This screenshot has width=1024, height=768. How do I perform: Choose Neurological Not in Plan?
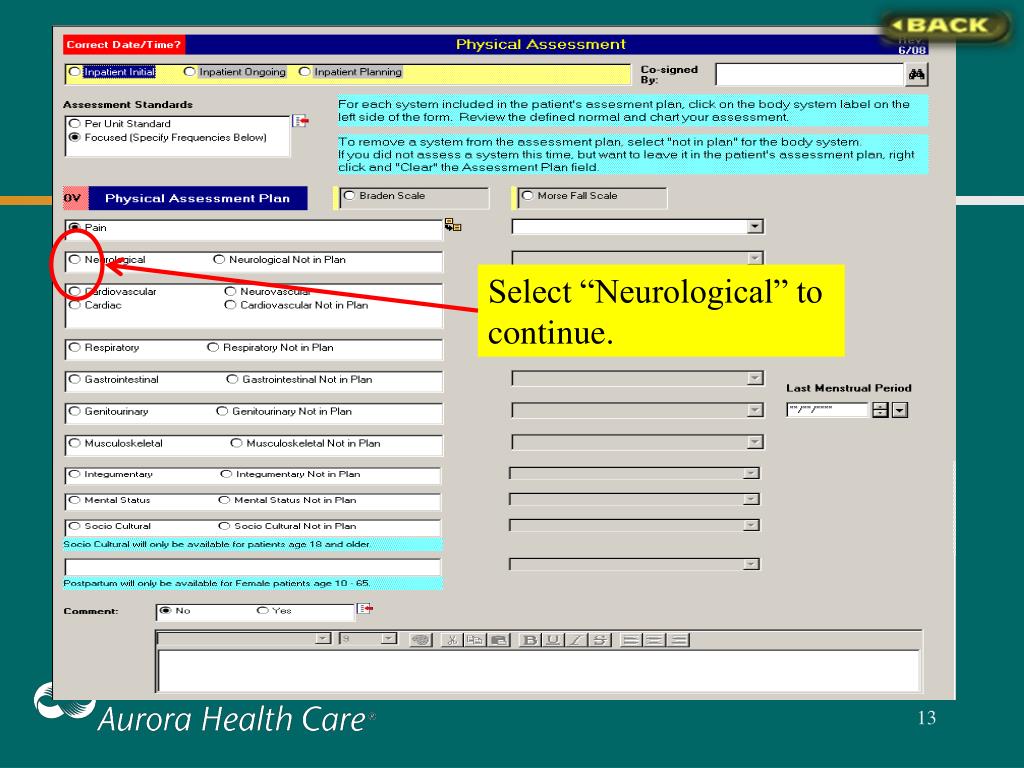(x=219, y=259)
